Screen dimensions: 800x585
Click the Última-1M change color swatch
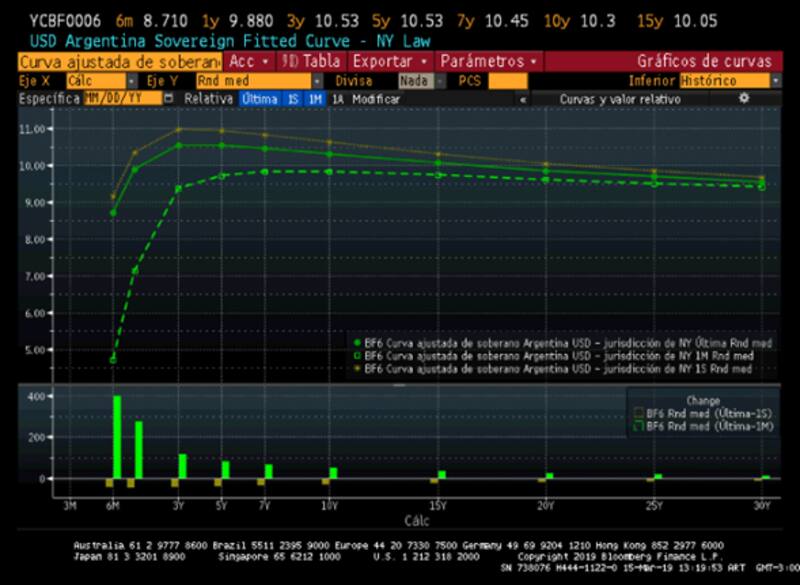[x=636, y=426]
